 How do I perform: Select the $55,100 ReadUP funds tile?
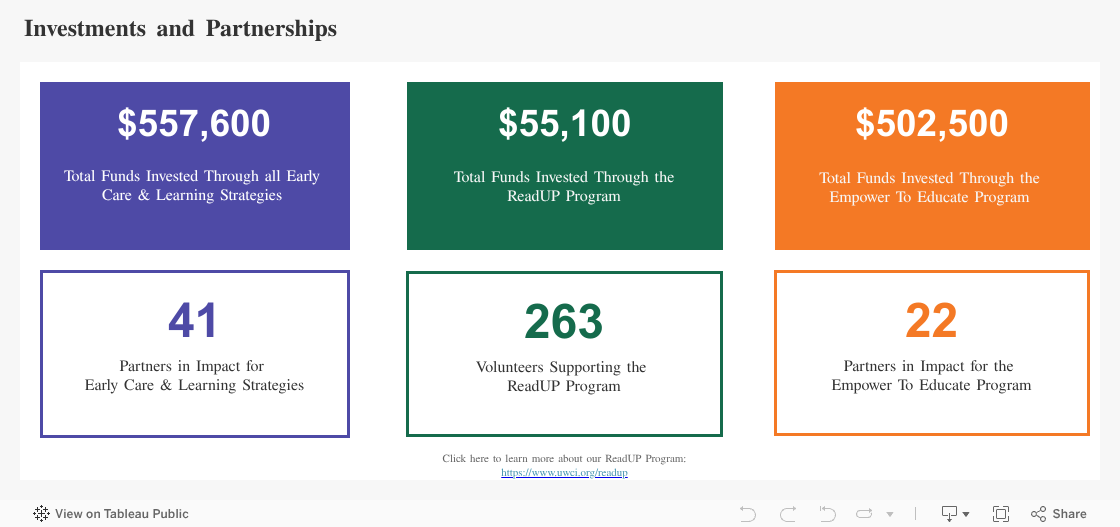[564, 166]
